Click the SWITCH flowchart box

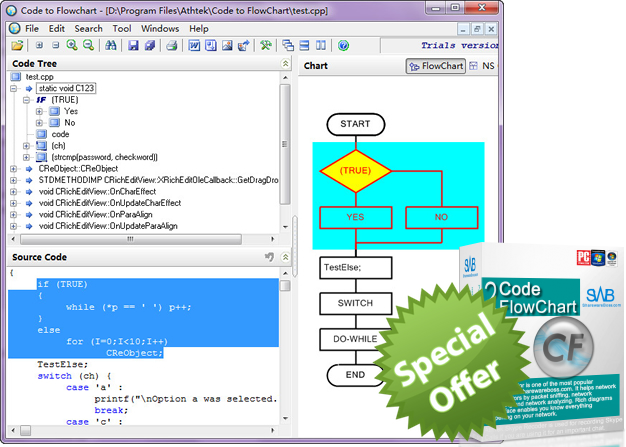click(355, 303)
